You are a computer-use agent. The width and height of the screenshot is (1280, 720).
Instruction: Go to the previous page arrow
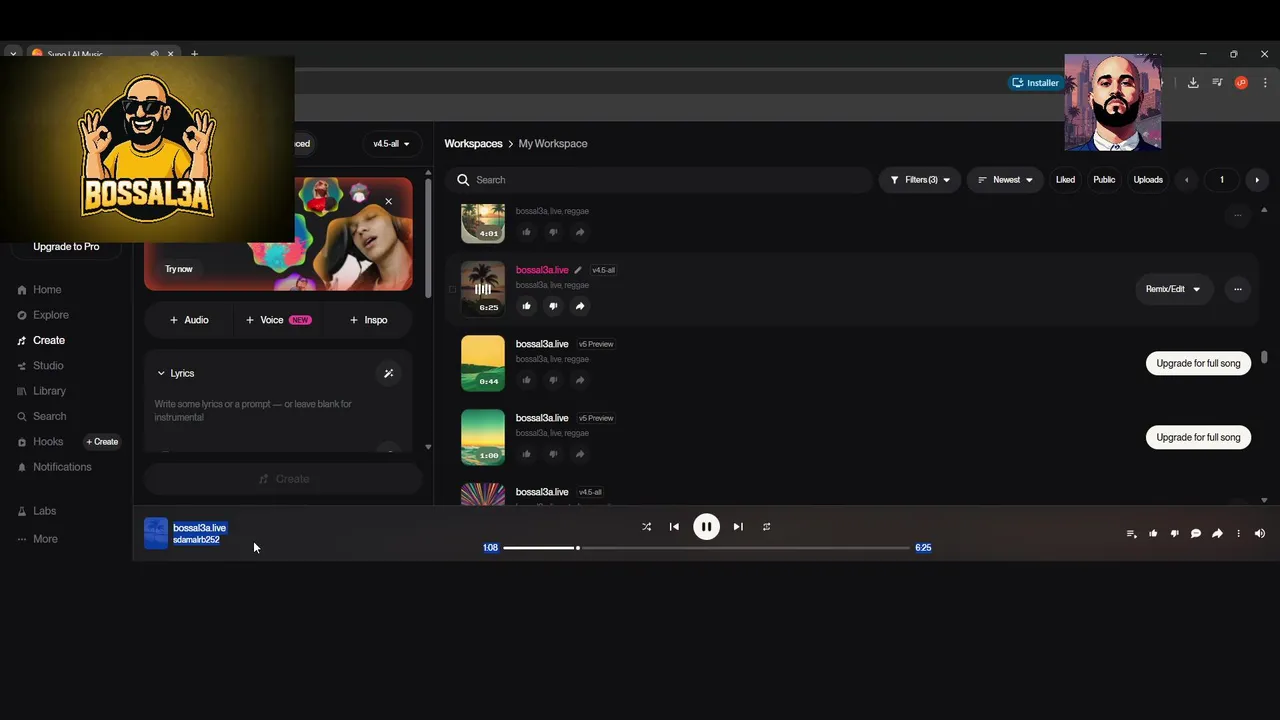[1187, 180]
